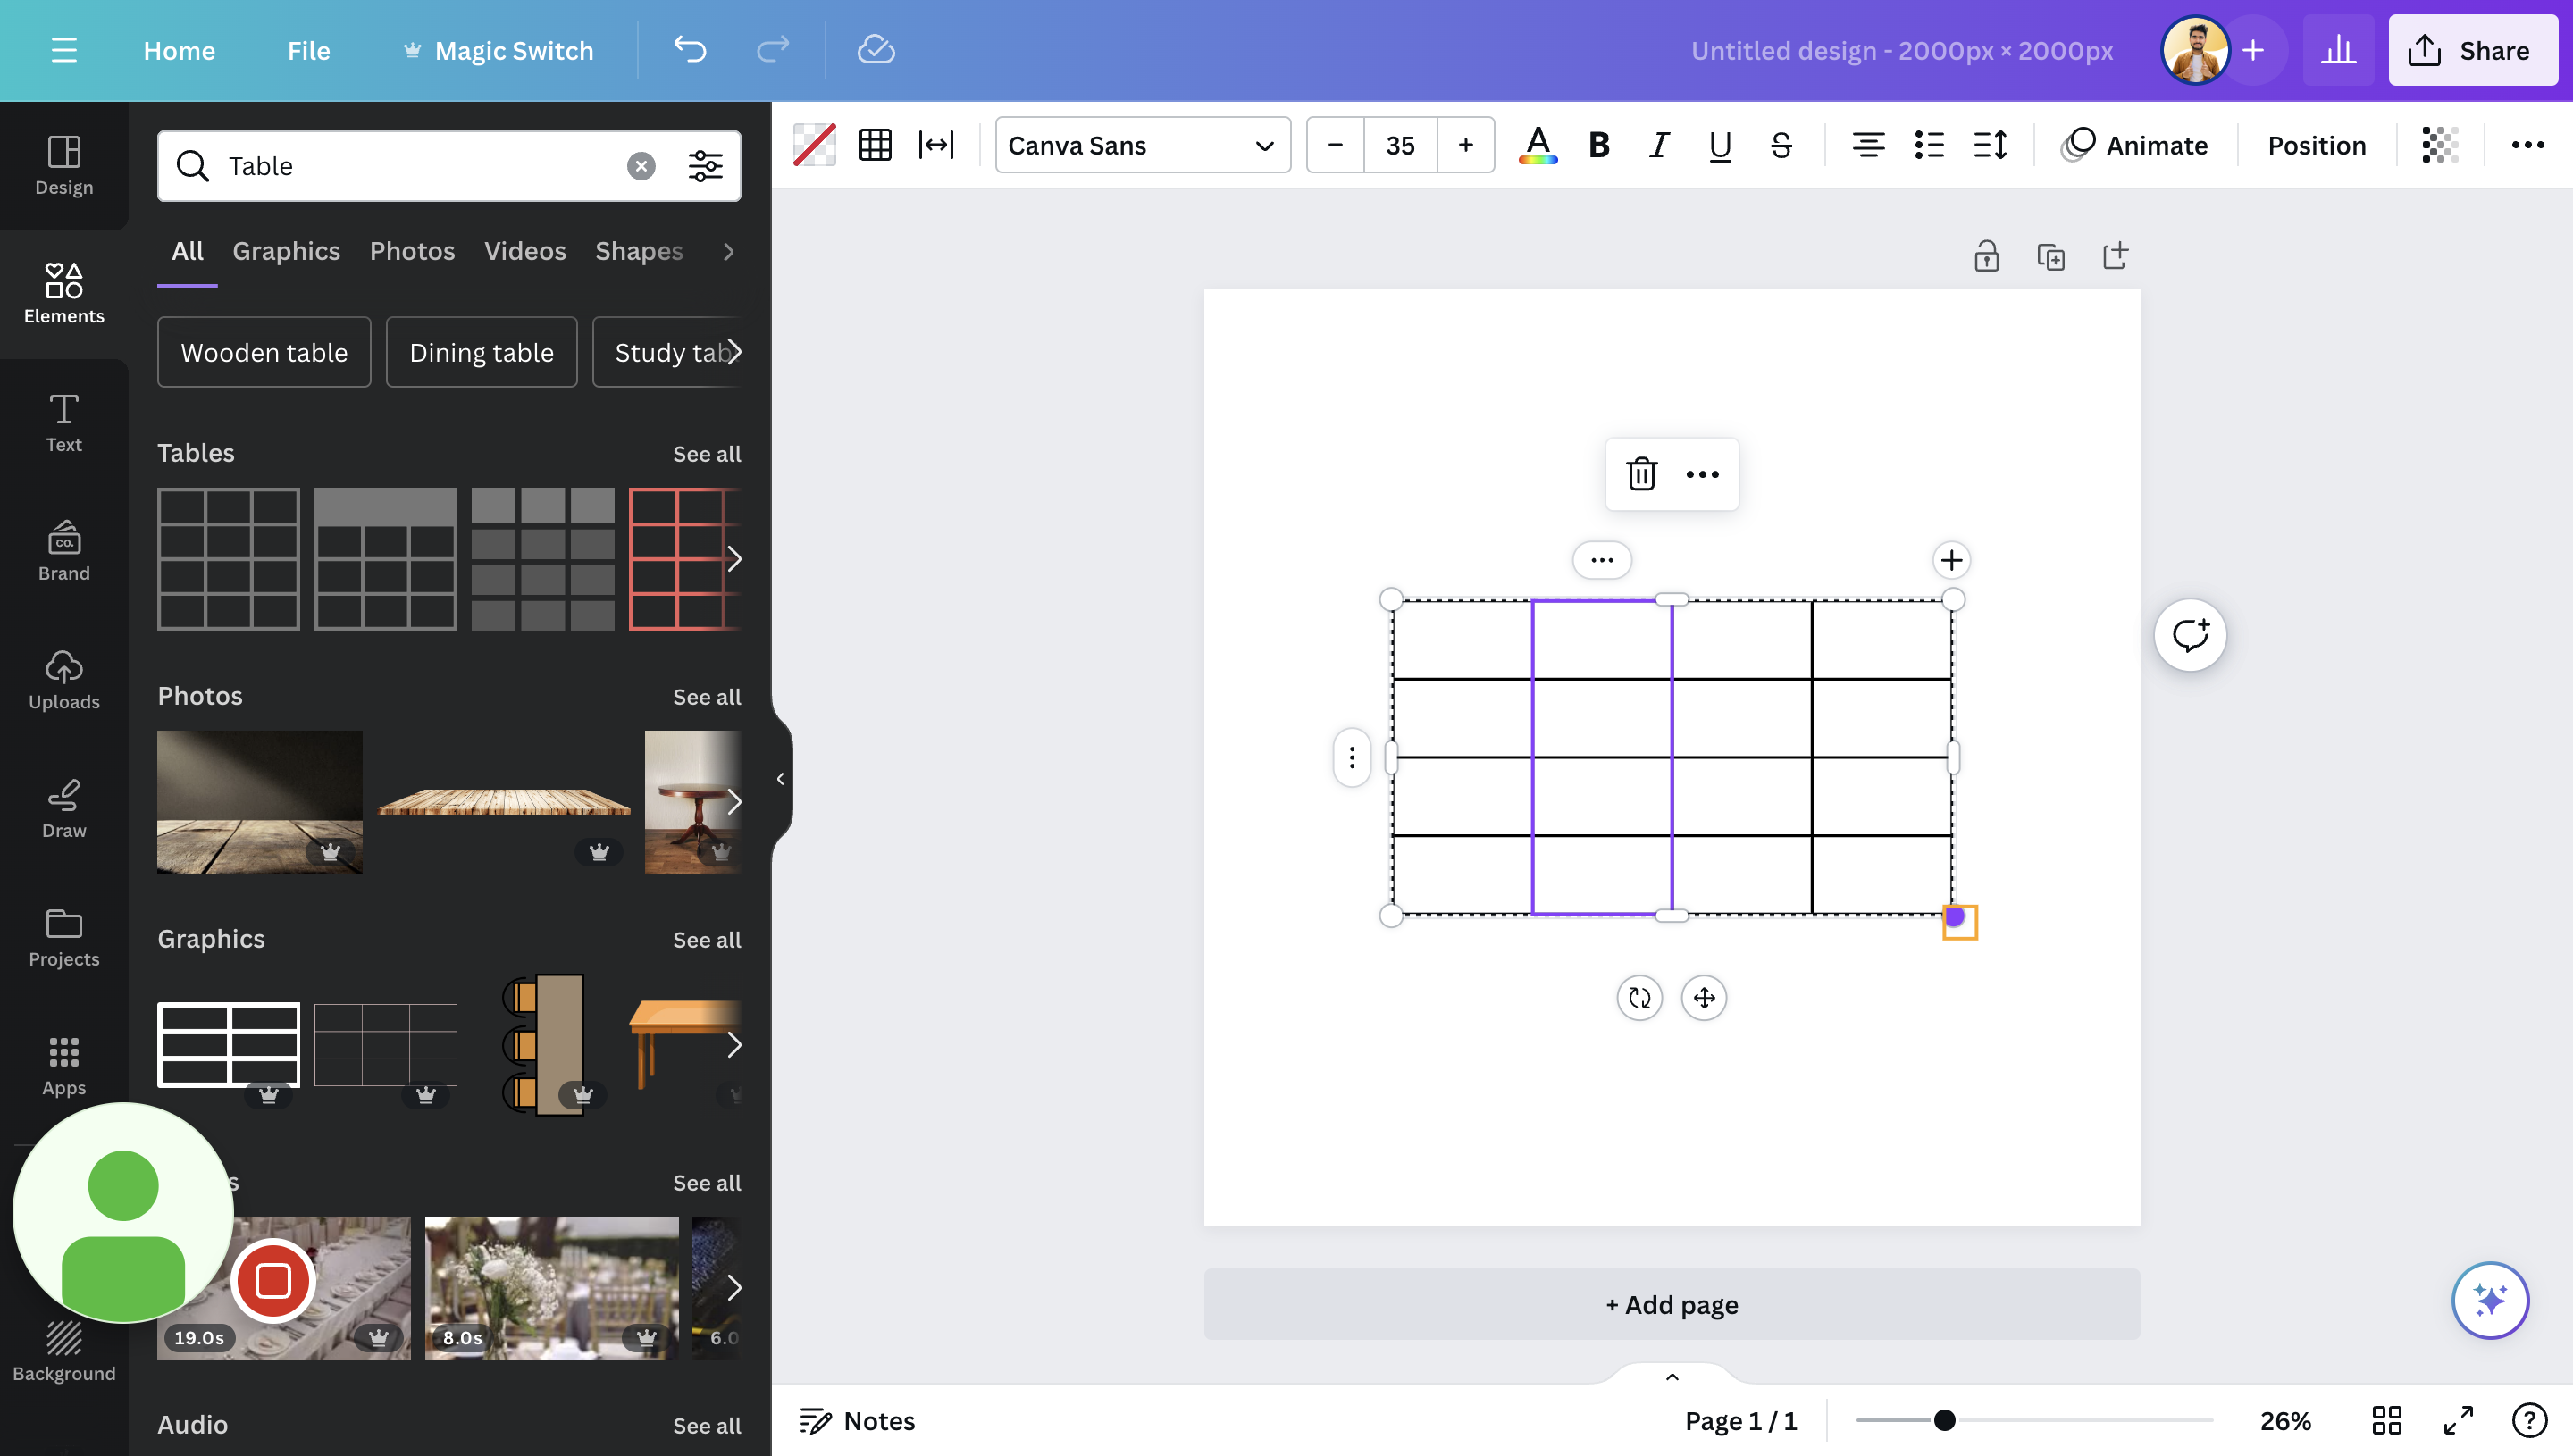Select the Photos tab in search results
The width and height of the screenshot is (2573, 1456).
point(410,251)
